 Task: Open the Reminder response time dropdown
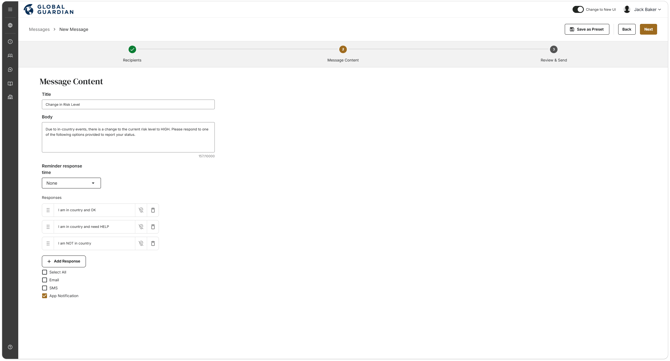pos(71,183)
